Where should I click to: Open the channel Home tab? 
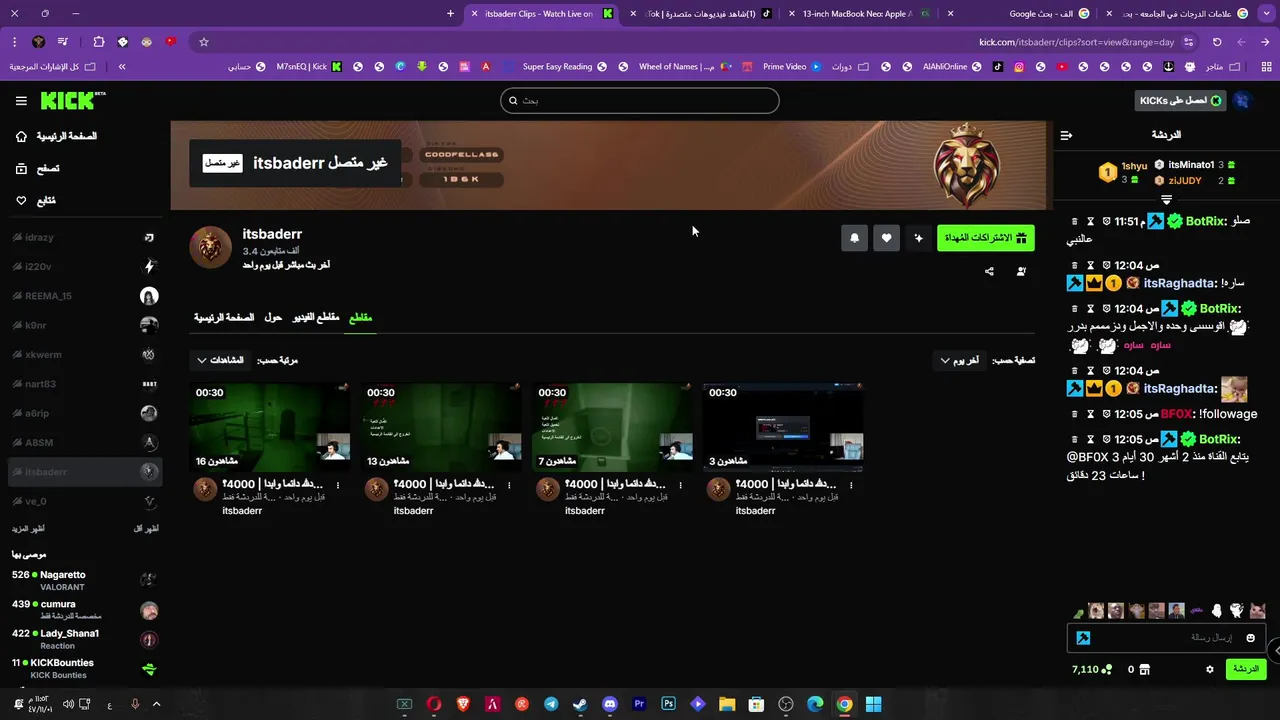[224, 317]
